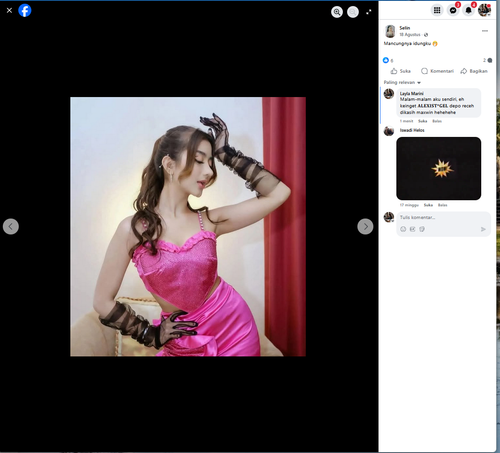
Task: Reply to the 17 minggu comment
Action: (443, 205)
